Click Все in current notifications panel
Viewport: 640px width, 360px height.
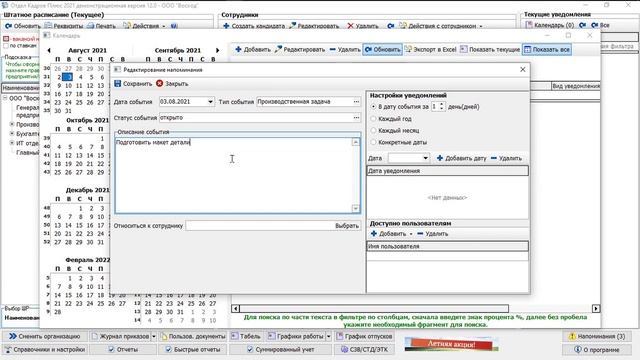tap(600, 25)
